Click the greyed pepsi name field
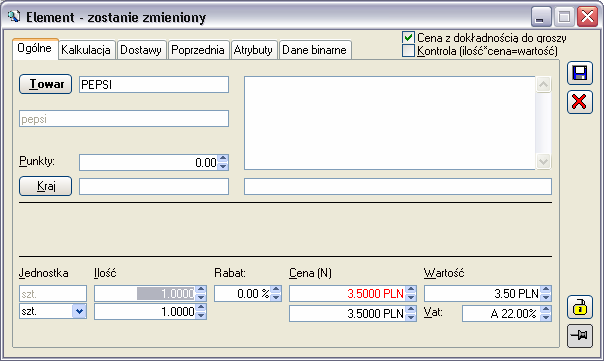 [x=124, y=119]
